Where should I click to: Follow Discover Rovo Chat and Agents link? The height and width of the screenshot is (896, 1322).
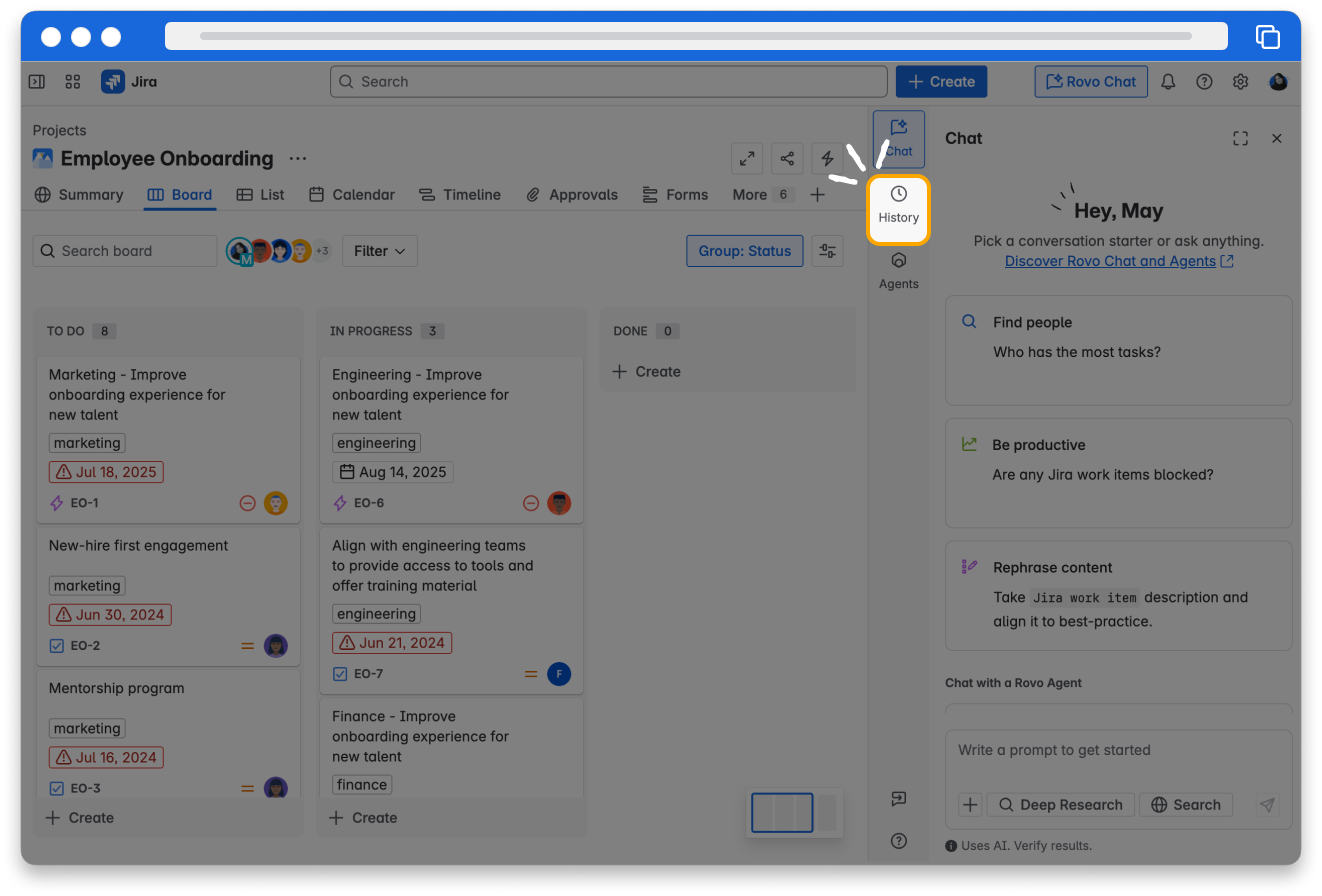pyautogui.click(x=1119, y=261)
